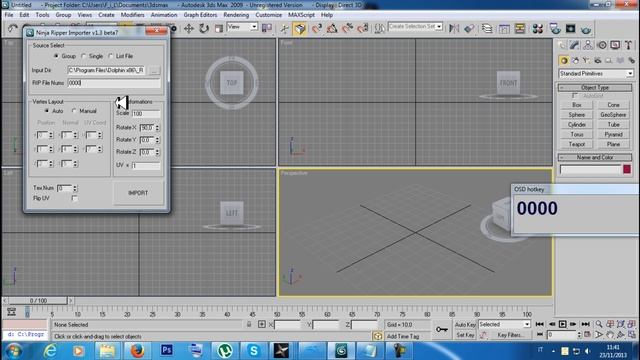Toggle the AutoGrid checkbox
This screenshot has height=360, width=640.
575,96
